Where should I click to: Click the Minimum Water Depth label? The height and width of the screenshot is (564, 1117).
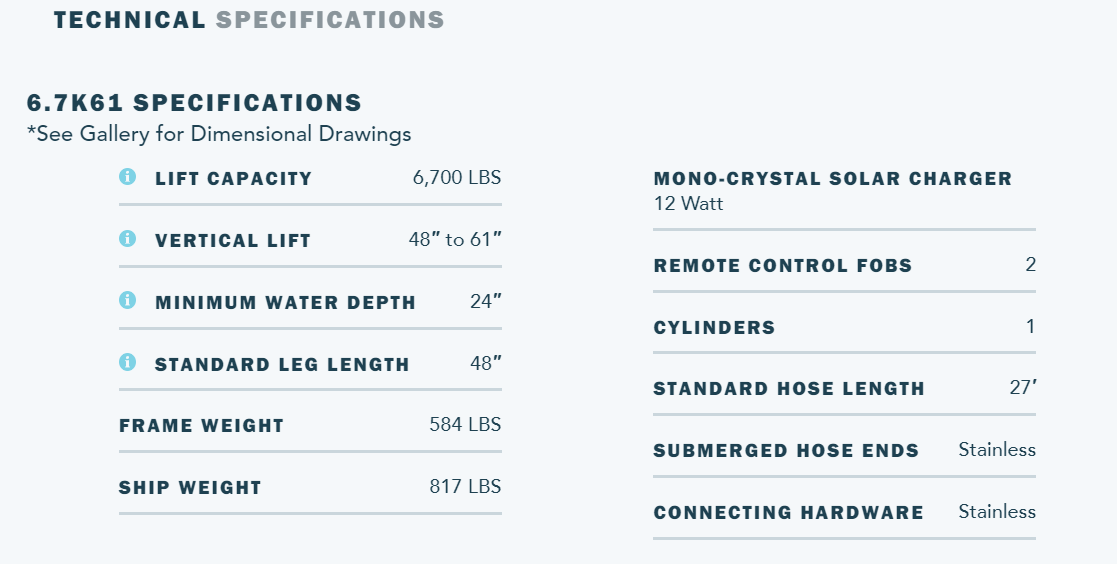(x=285, y=303)
